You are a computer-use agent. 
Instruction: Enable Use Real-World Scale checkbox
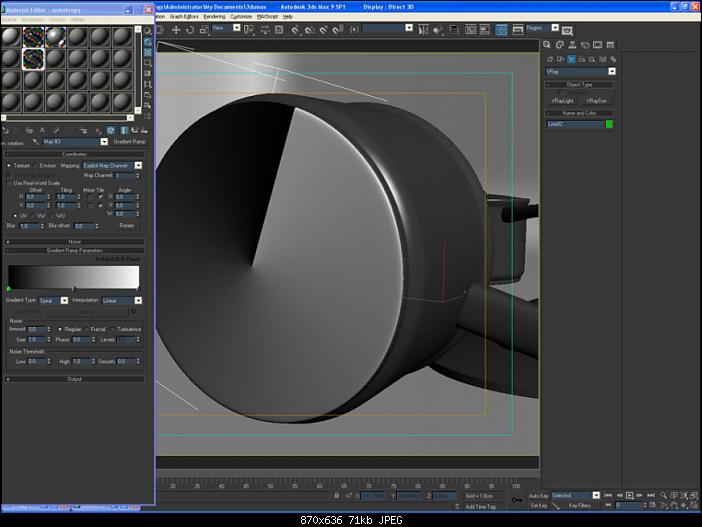click(x=9, y=183)
